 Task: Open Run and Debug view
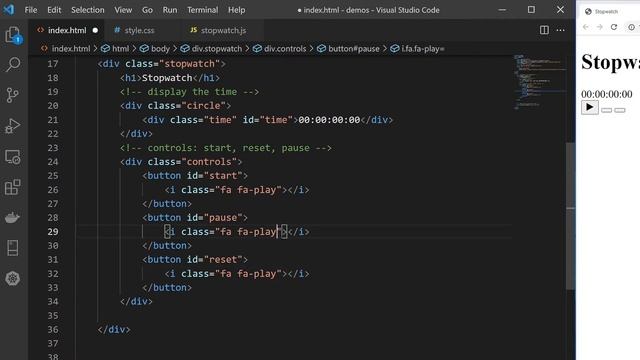[13, 126]
